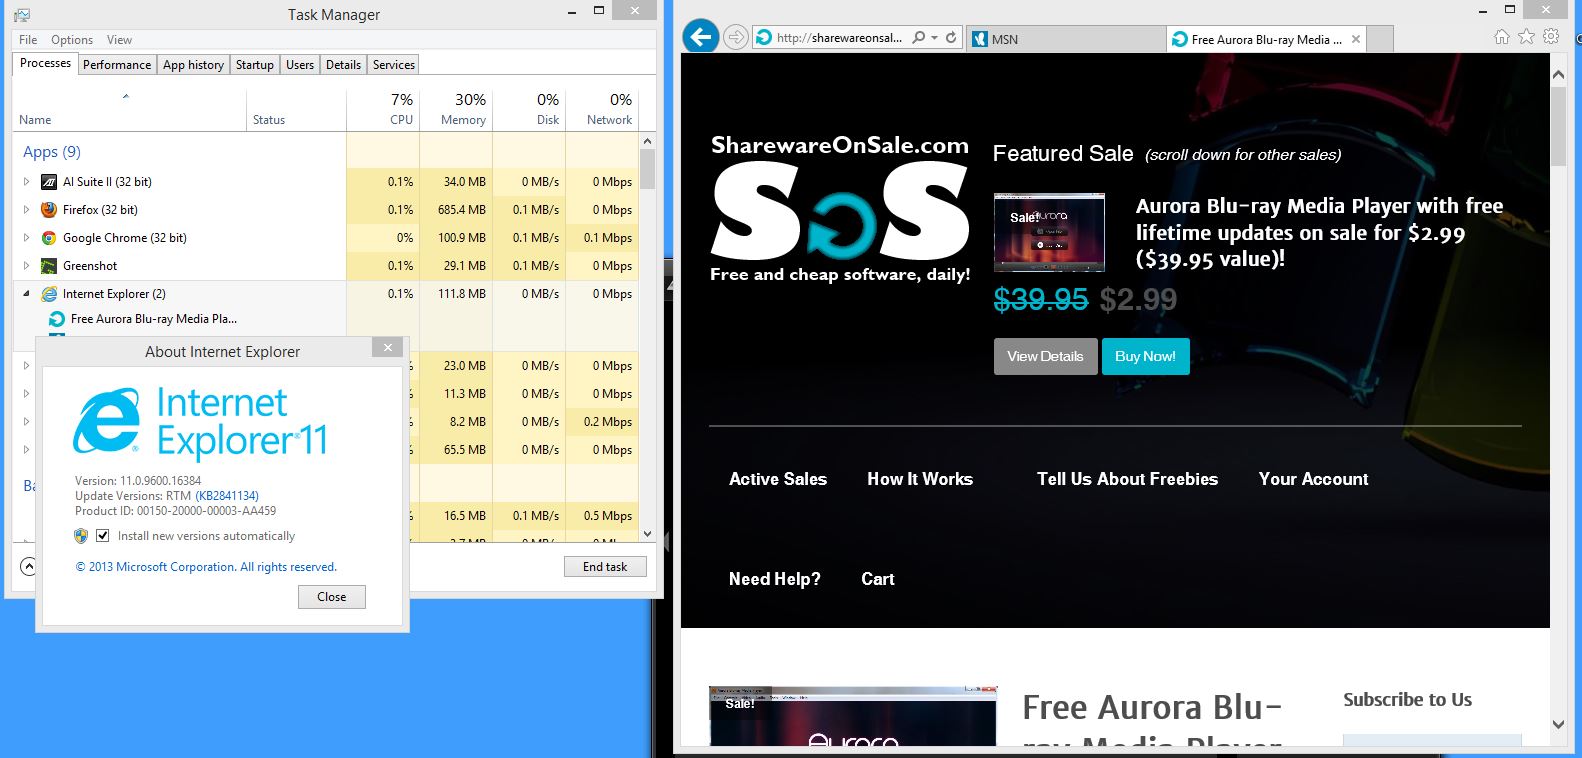Click the site favicon in the address bar

764,38
